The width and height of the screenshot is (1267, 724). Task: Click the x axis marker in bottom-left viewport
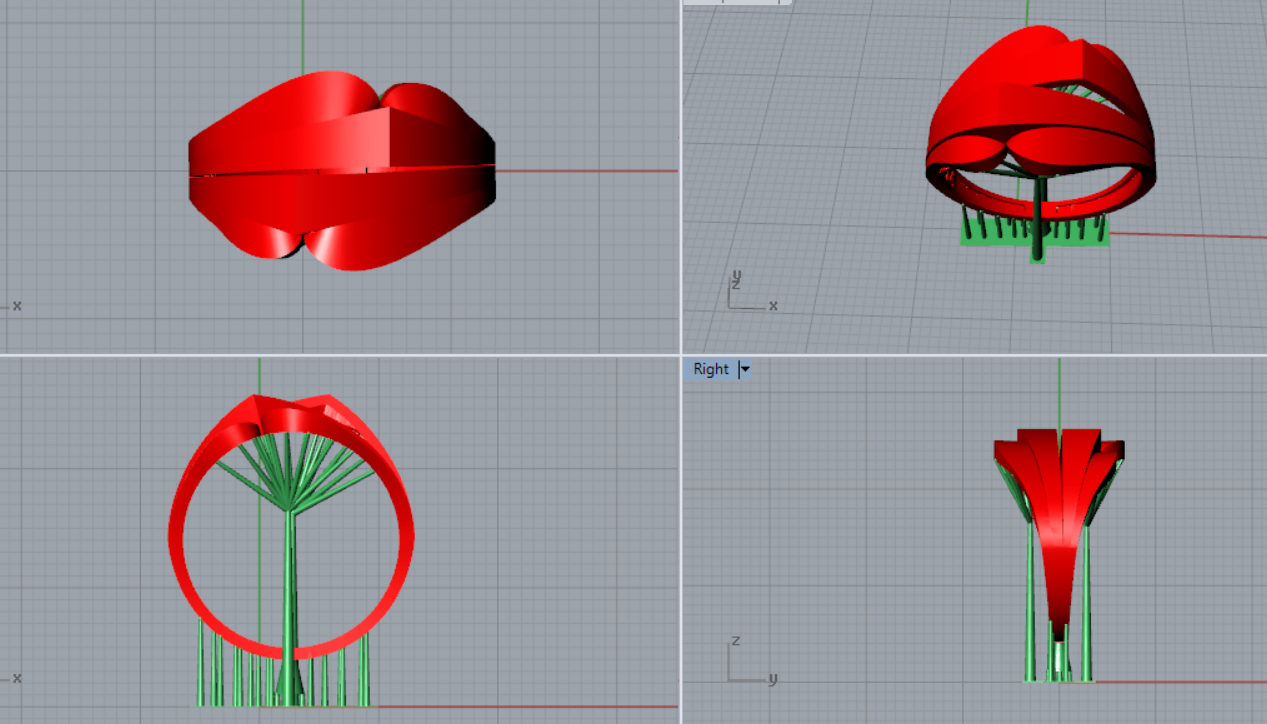click(x=16, y=677)
